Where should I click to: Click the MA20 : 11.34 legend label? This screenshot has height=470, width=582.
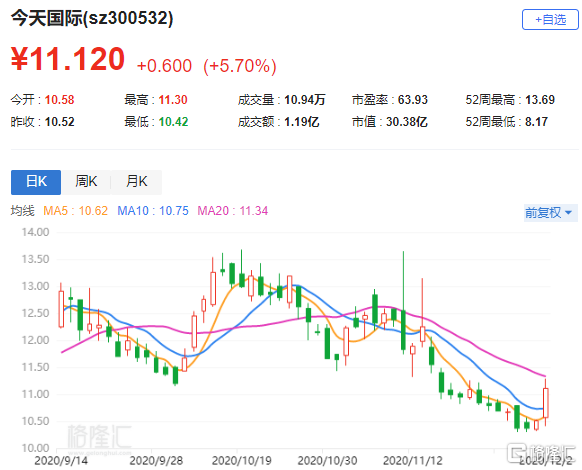point(233,211)
